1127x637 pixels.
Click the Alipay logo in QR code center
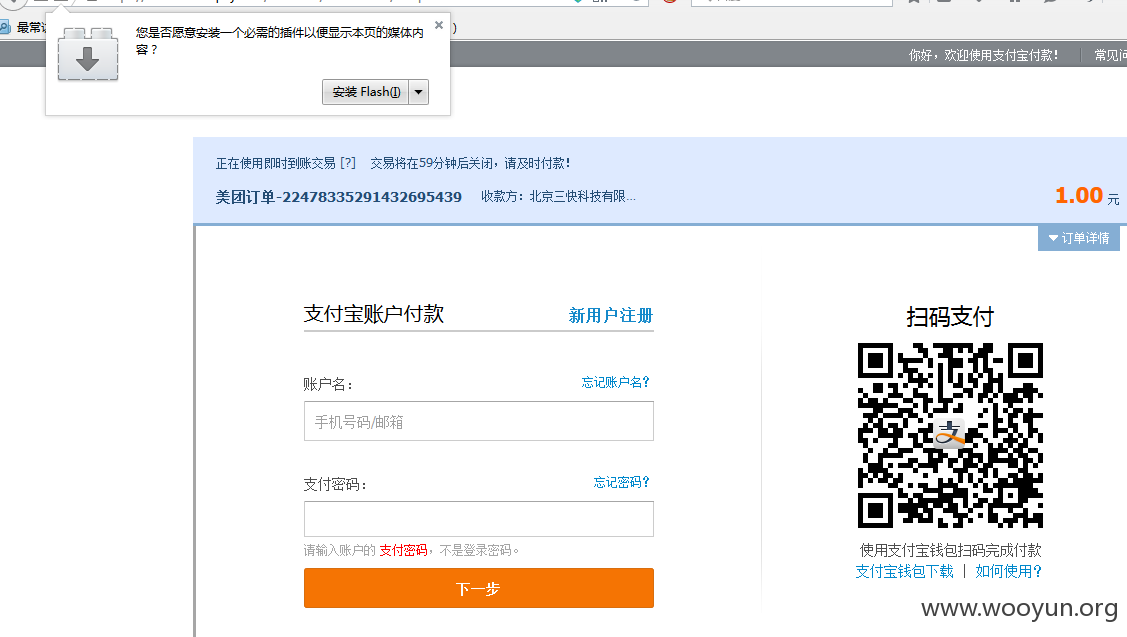(x=949, y=434)
